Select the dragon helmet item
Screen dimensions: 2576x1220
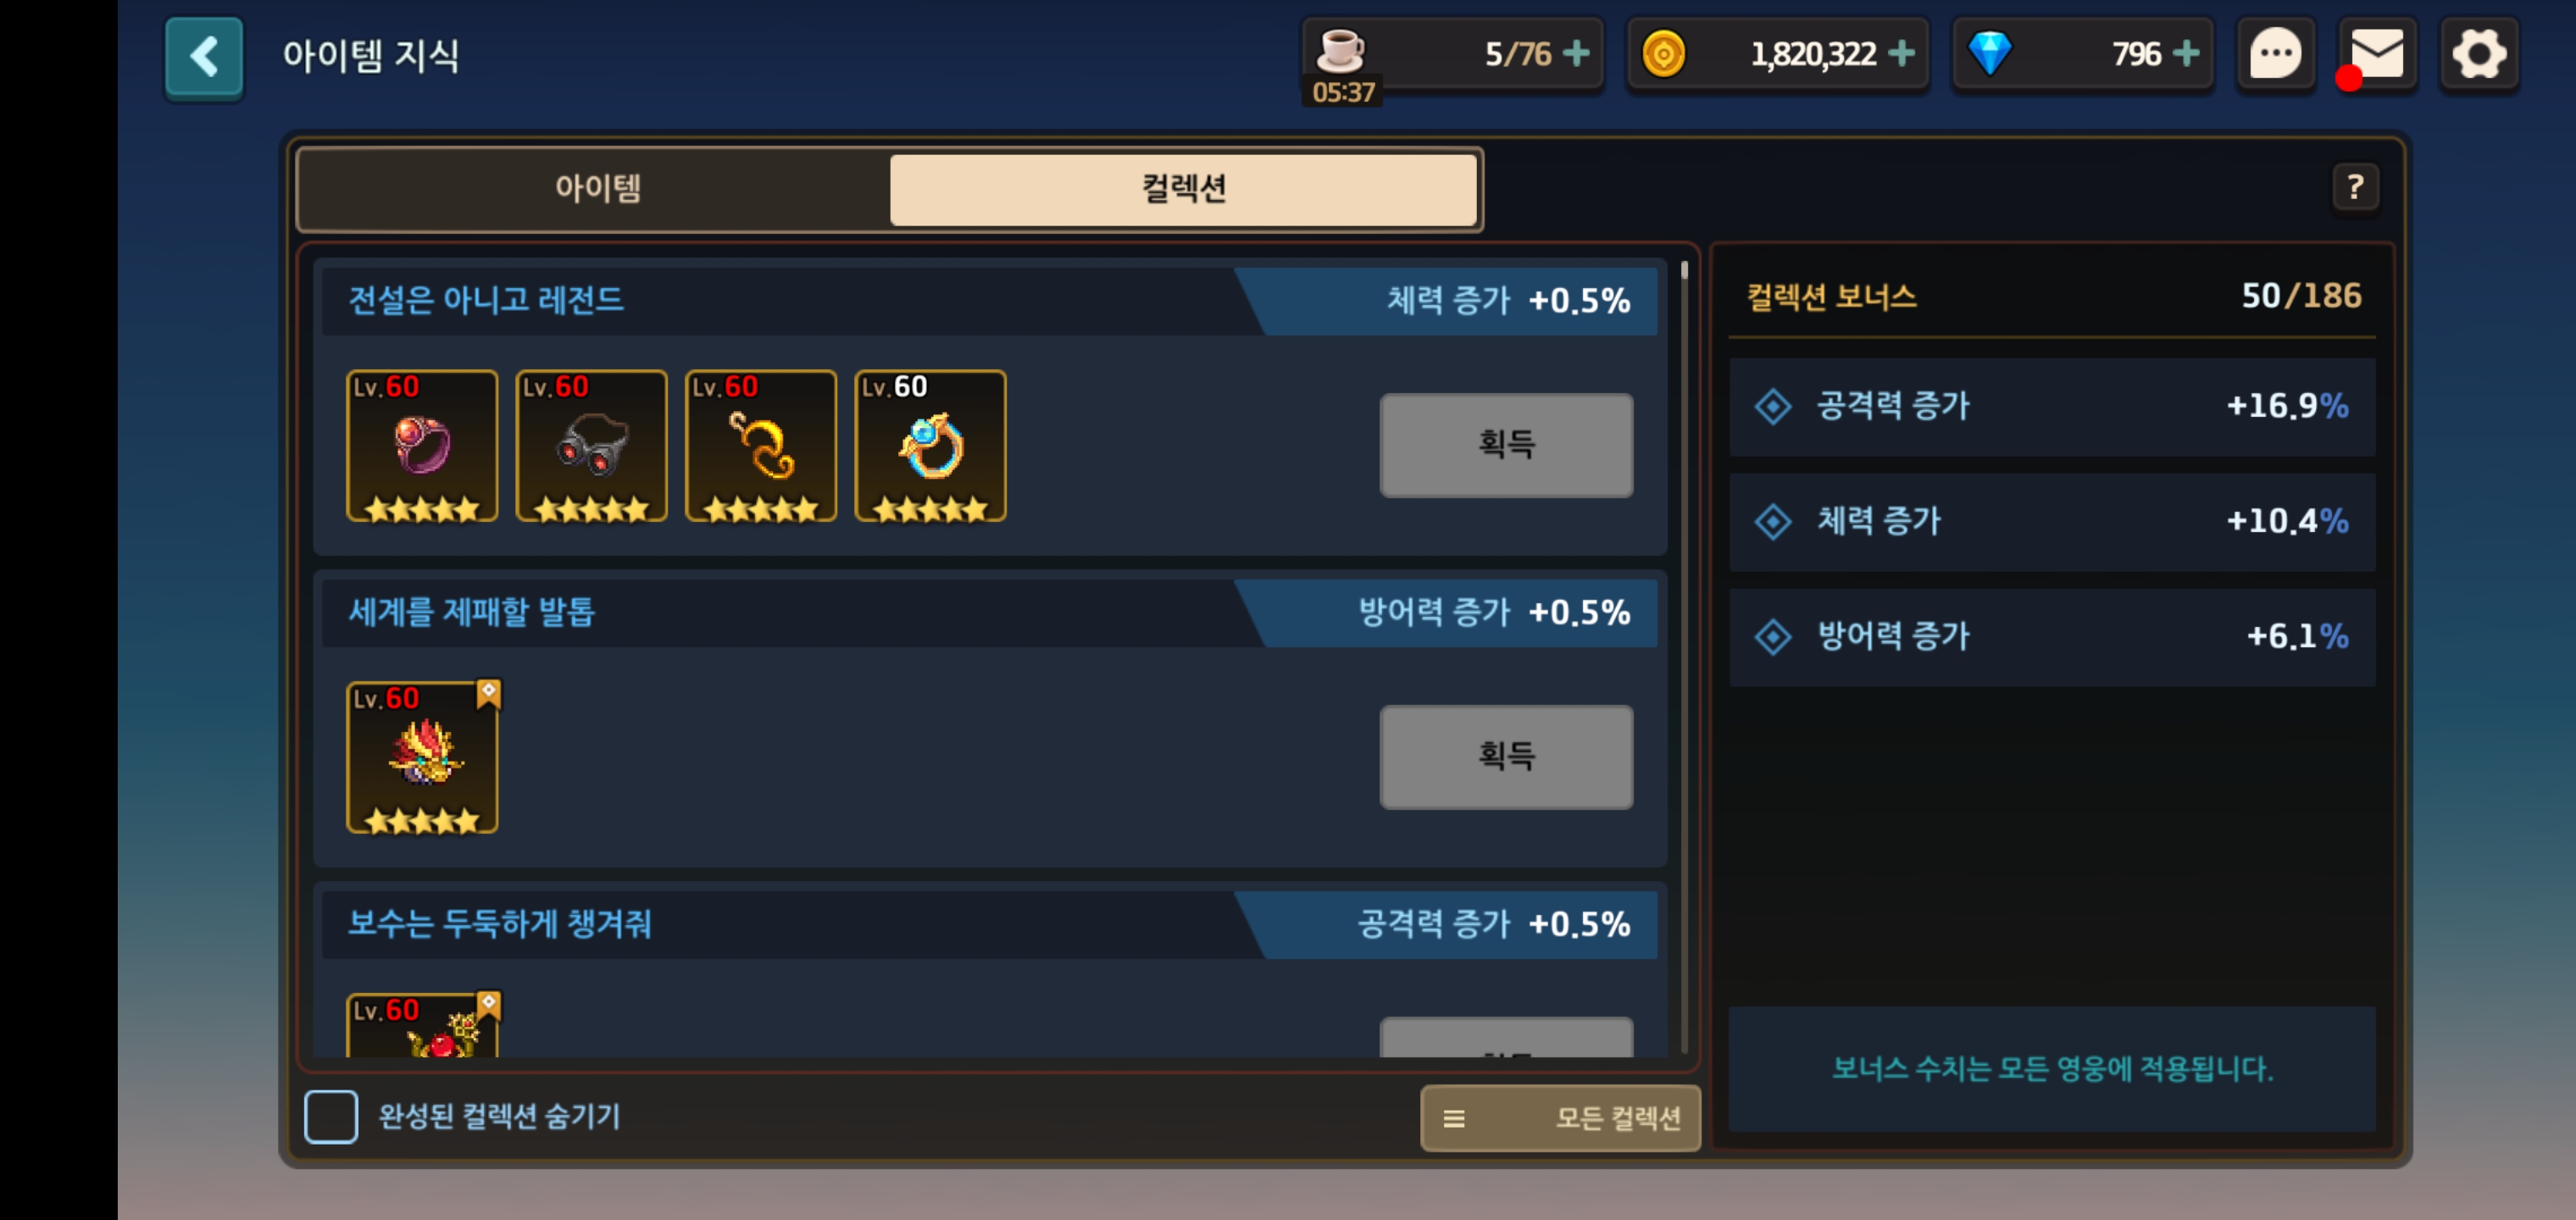click(422, 758)
